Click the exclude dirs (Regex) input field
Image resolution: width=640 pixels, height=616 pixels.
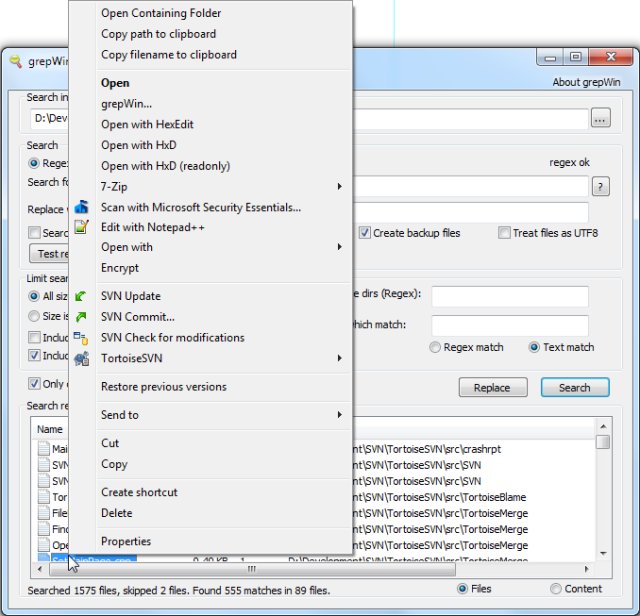coord(510,296)
